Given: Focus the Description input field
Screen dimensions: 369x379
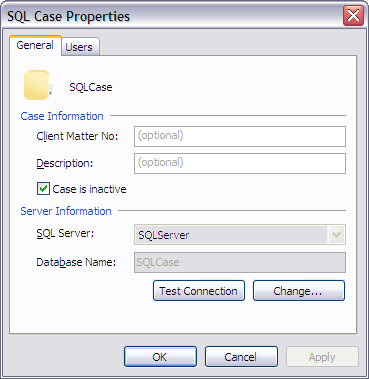Looking at the screenshot, I should pos(240,163).
